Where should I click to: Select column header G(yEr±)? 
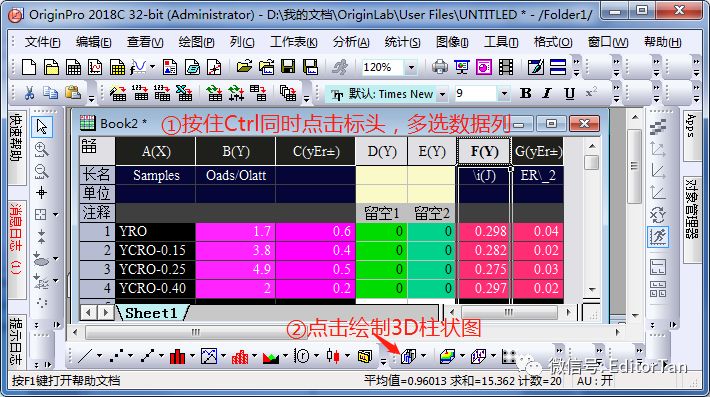click(538, 151)
